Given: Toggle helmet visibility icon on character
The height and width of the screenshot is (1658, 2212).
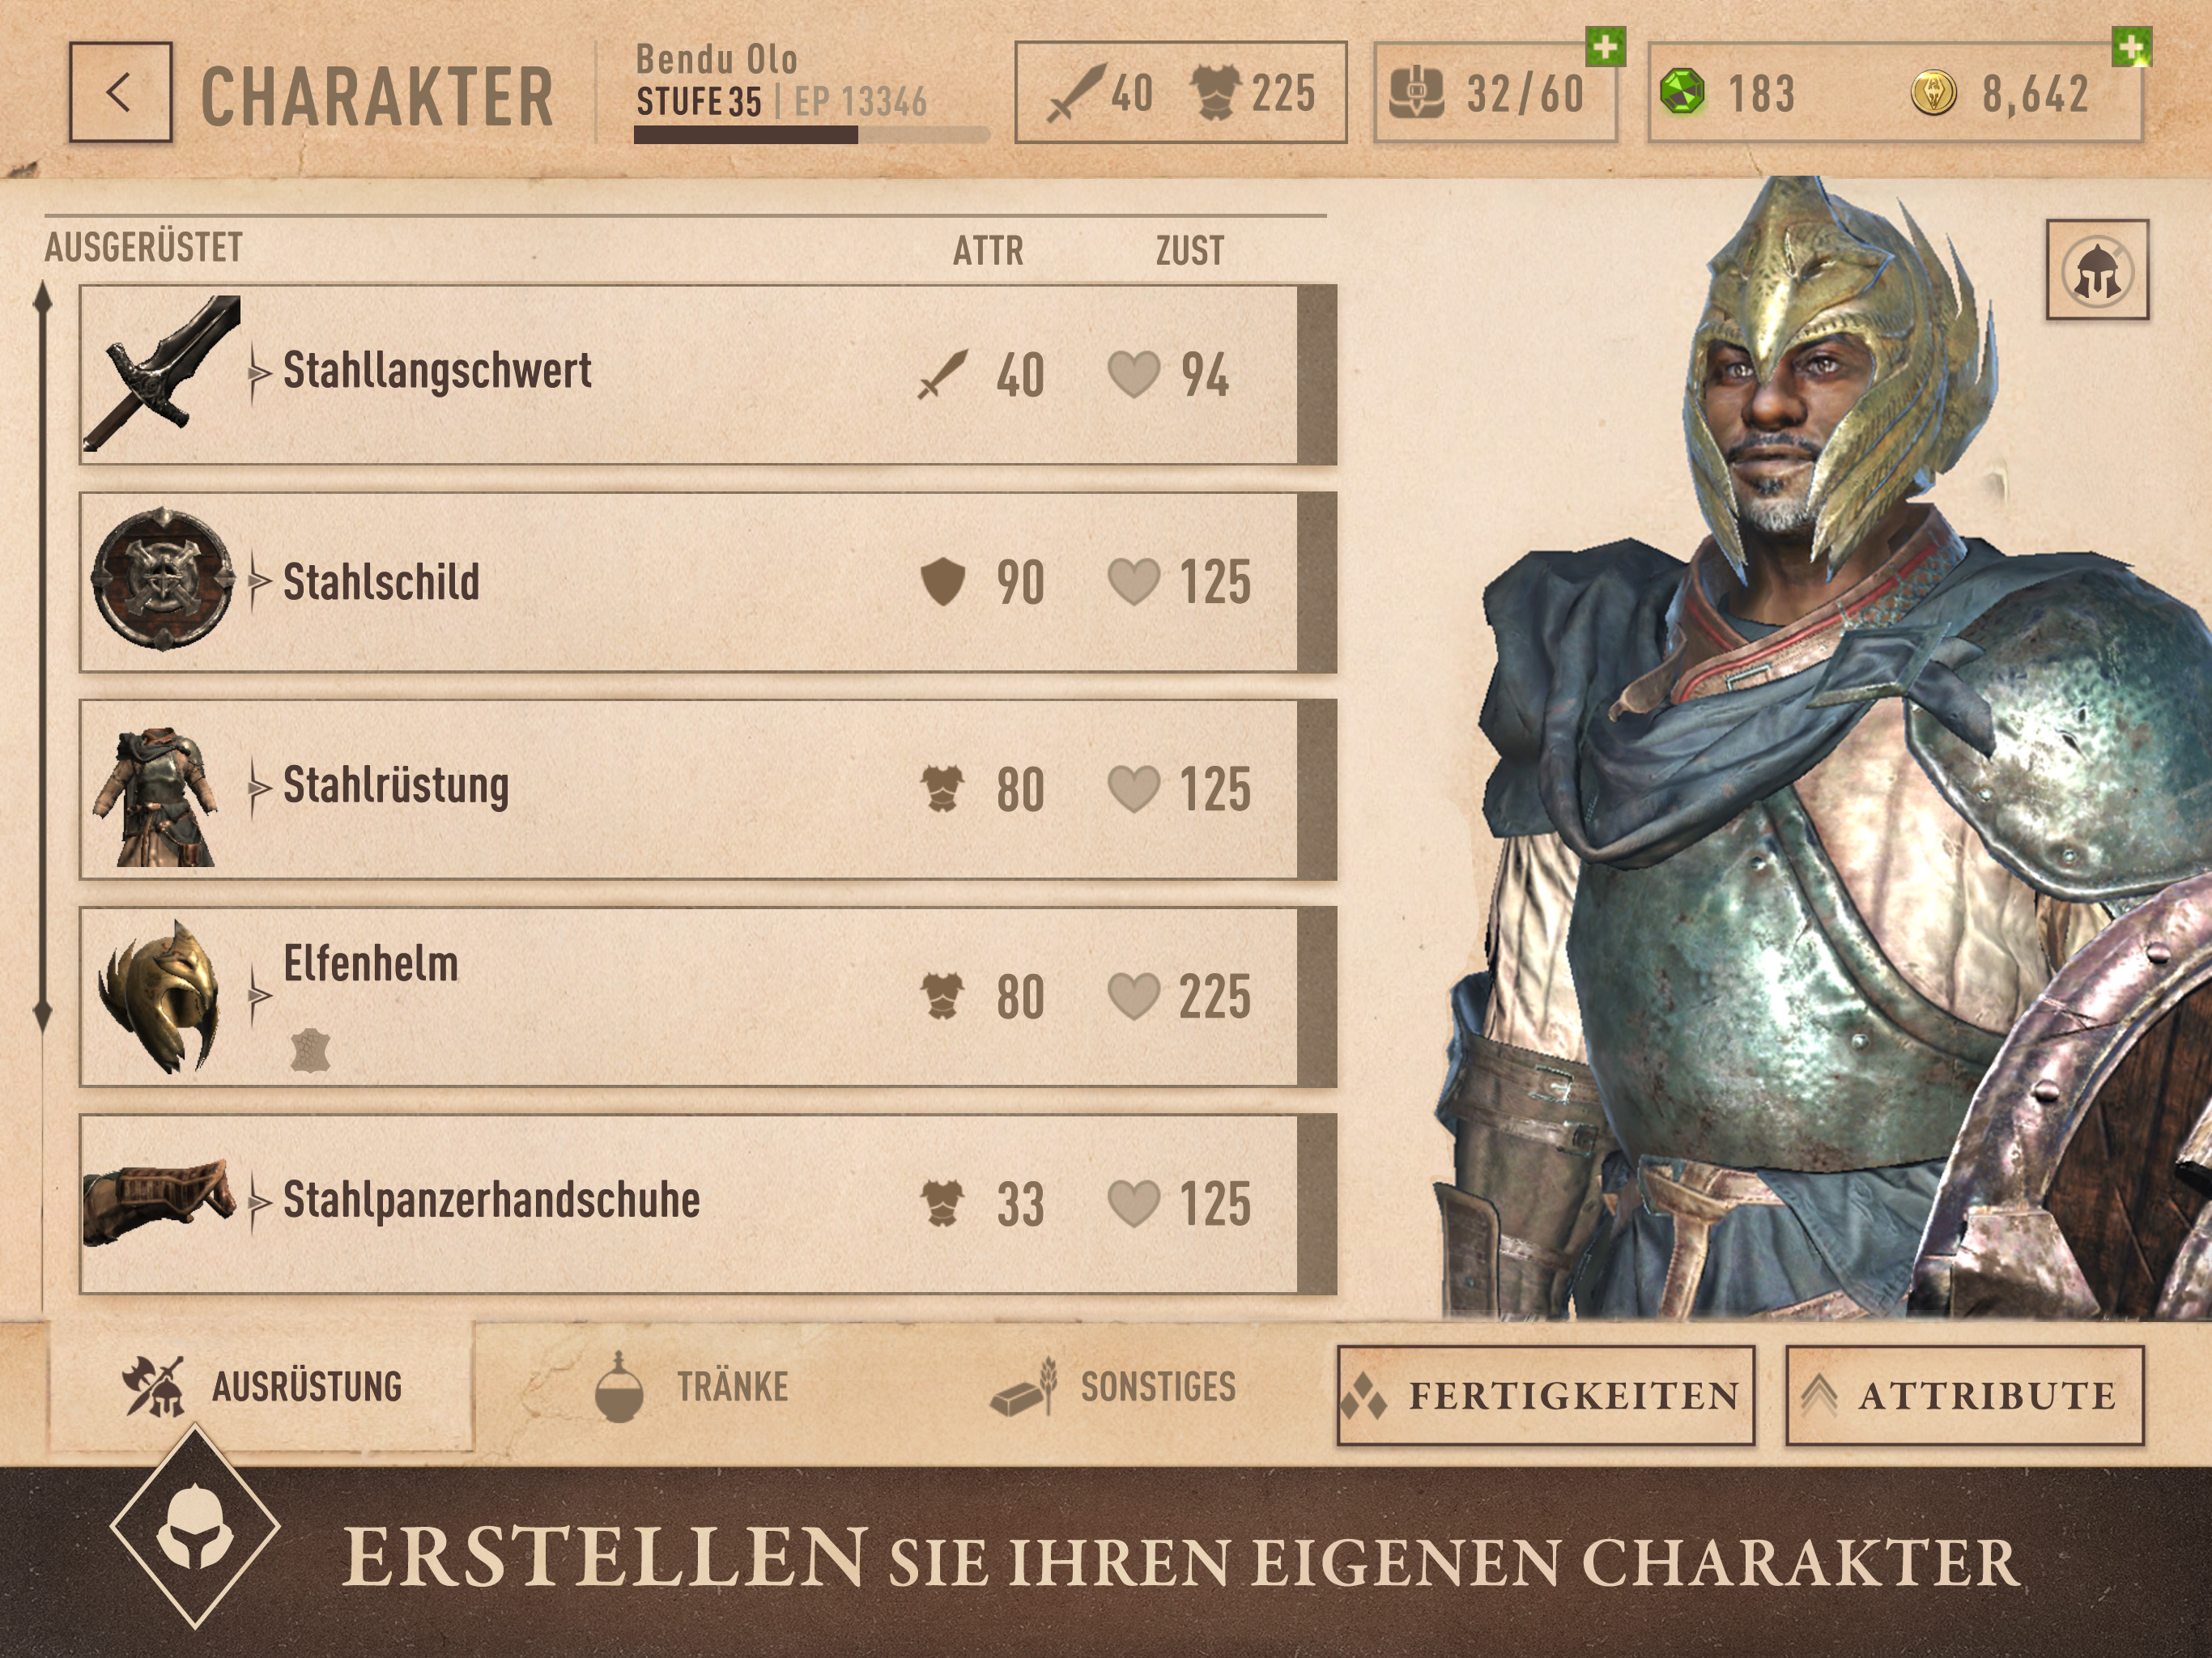Looking at the screenshot, I should [2096, 270].
